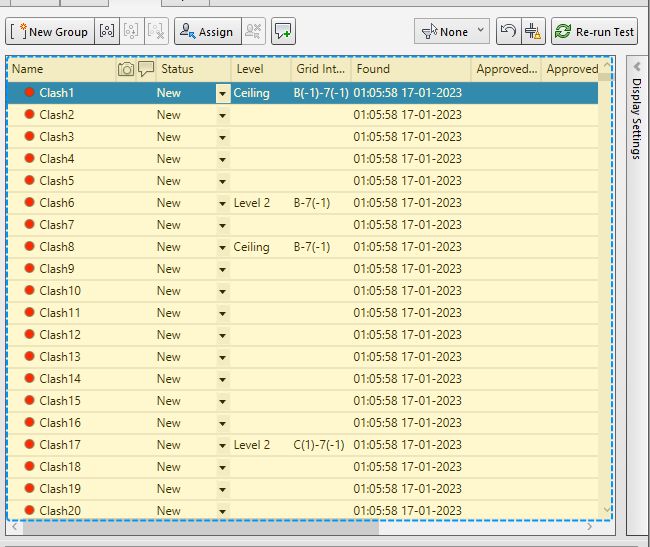Image resolution: width=650 pixels, height=547 pixels.
Task: Open Clash6 status dropdown arrow
Action: (x=222, y=203)
